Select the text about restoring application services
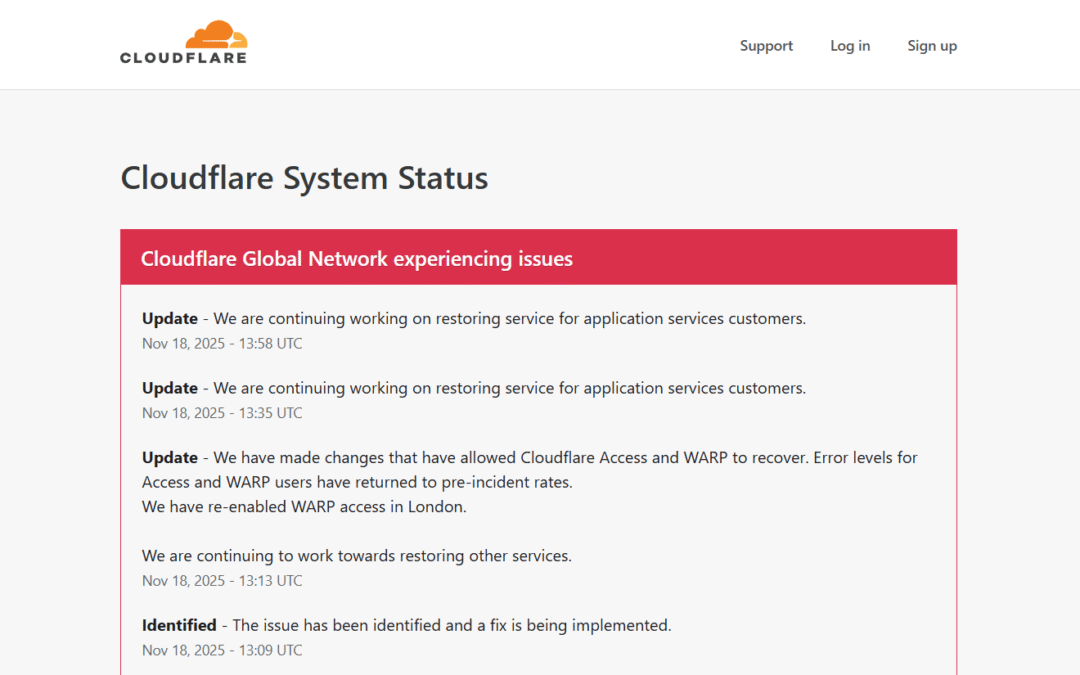The image size is (1080, 675). pos(473,388)
